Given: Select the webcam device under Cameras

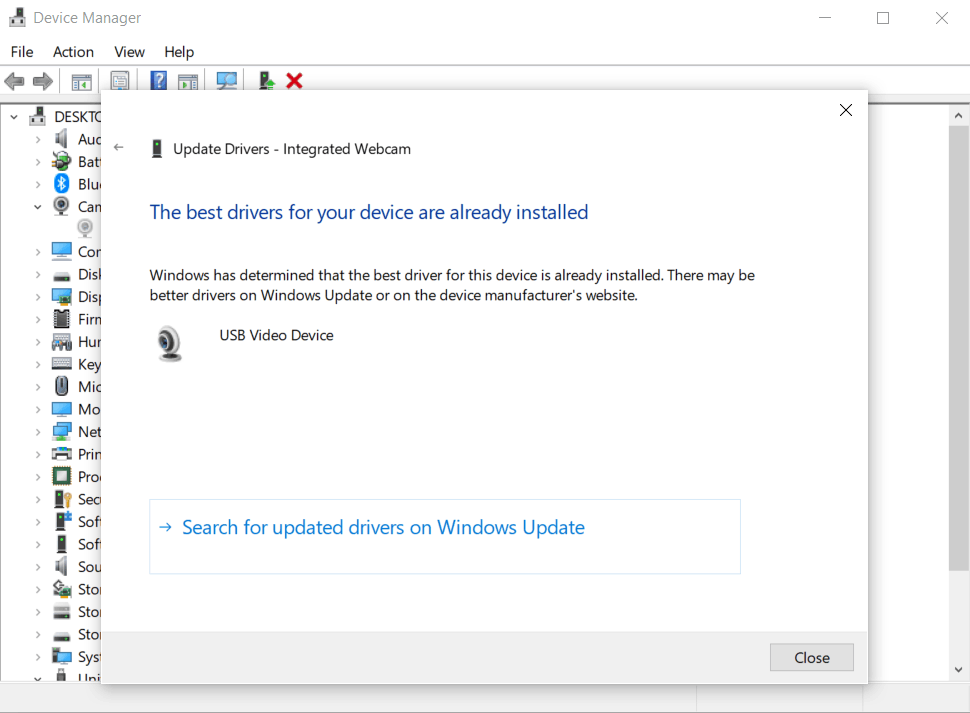Looking at the screenshot, I should [x=85, y=228].
